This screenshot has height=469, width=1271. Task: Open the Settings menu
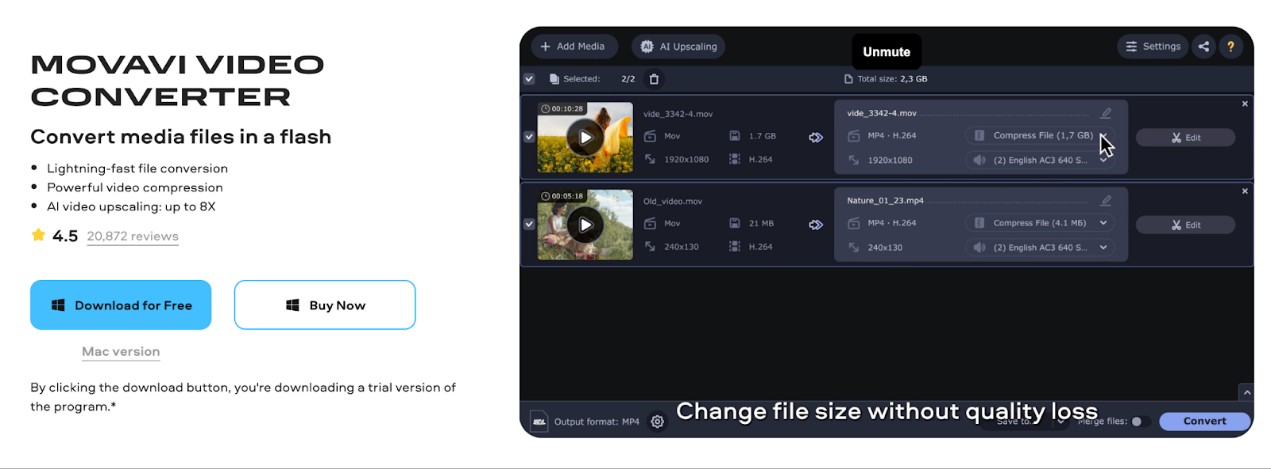coord(1152,46)
